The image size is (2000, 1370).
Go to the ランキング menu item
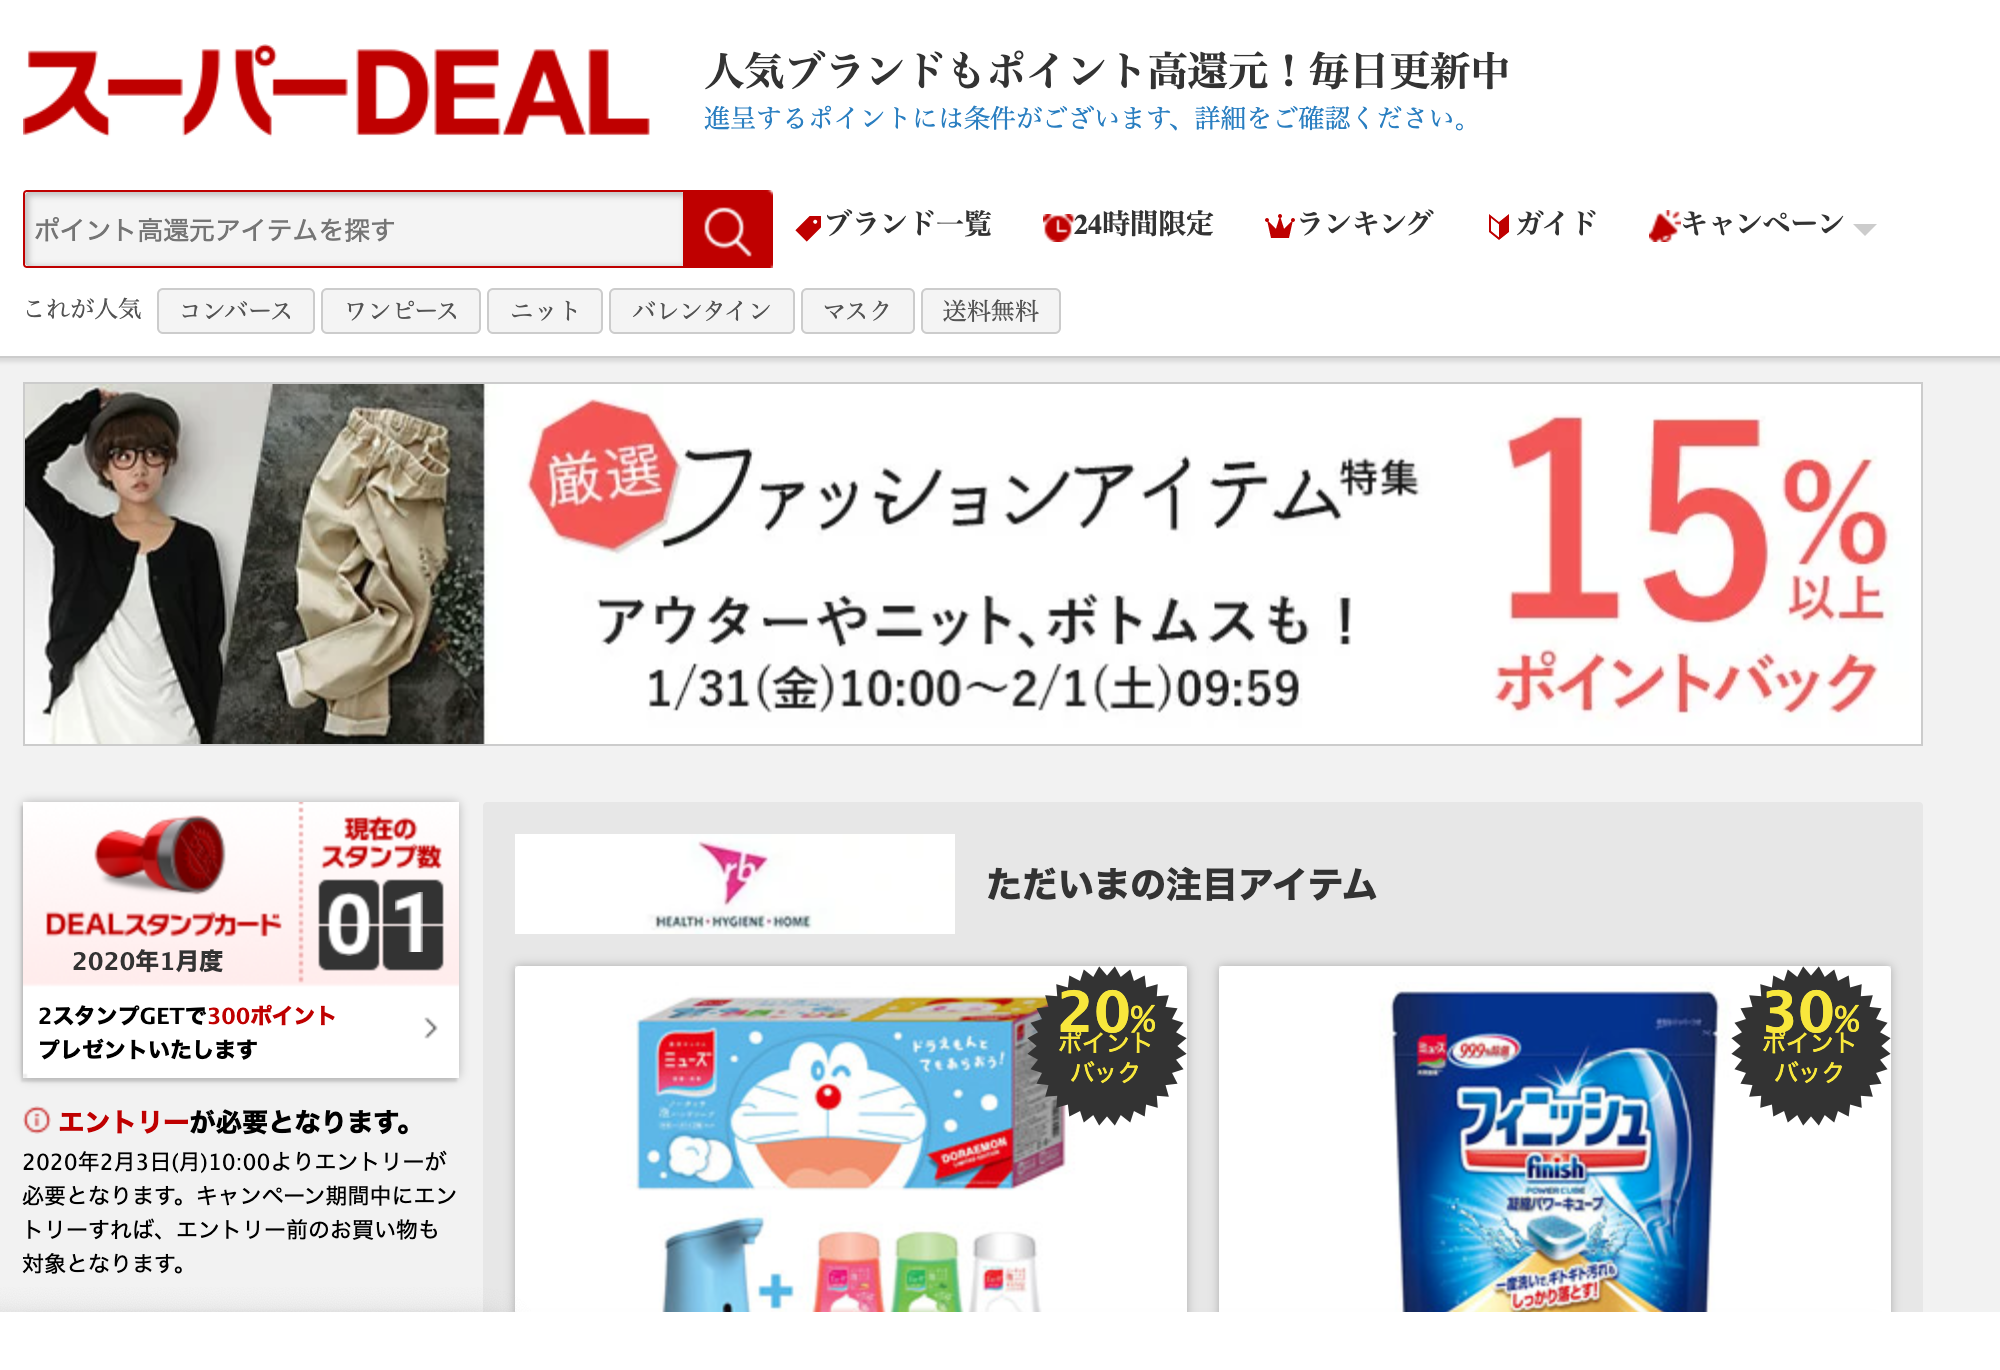tap(1365, 224)
